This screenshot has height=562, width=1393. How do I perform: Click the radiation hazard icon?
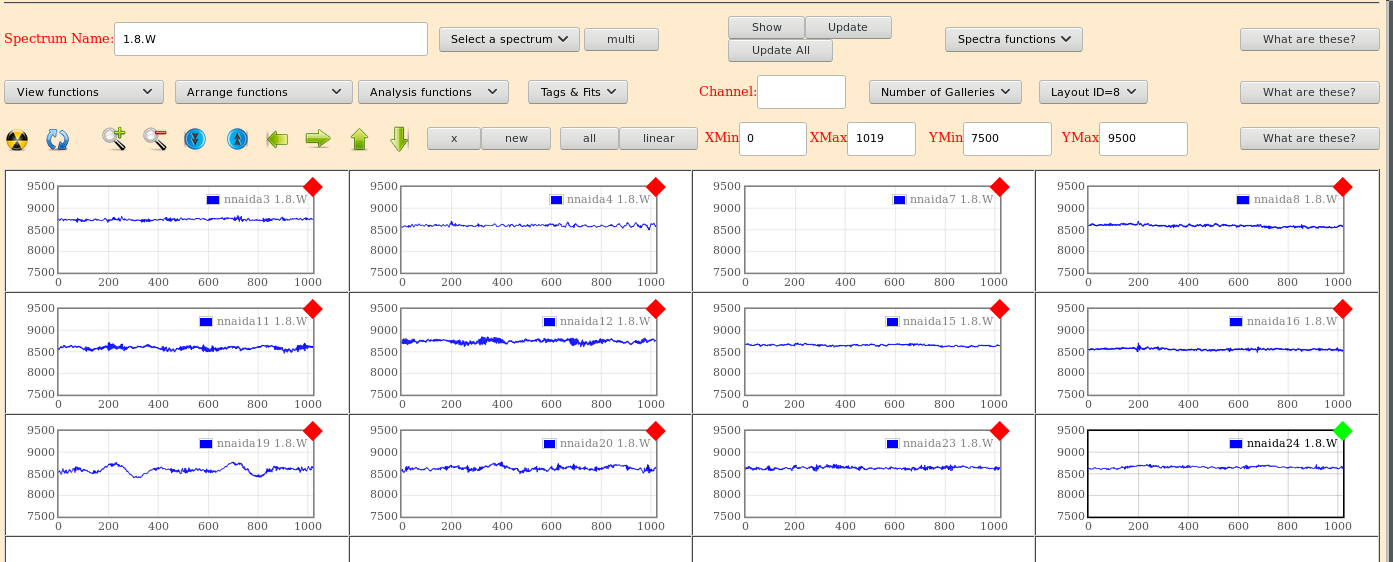pos(17,139)
